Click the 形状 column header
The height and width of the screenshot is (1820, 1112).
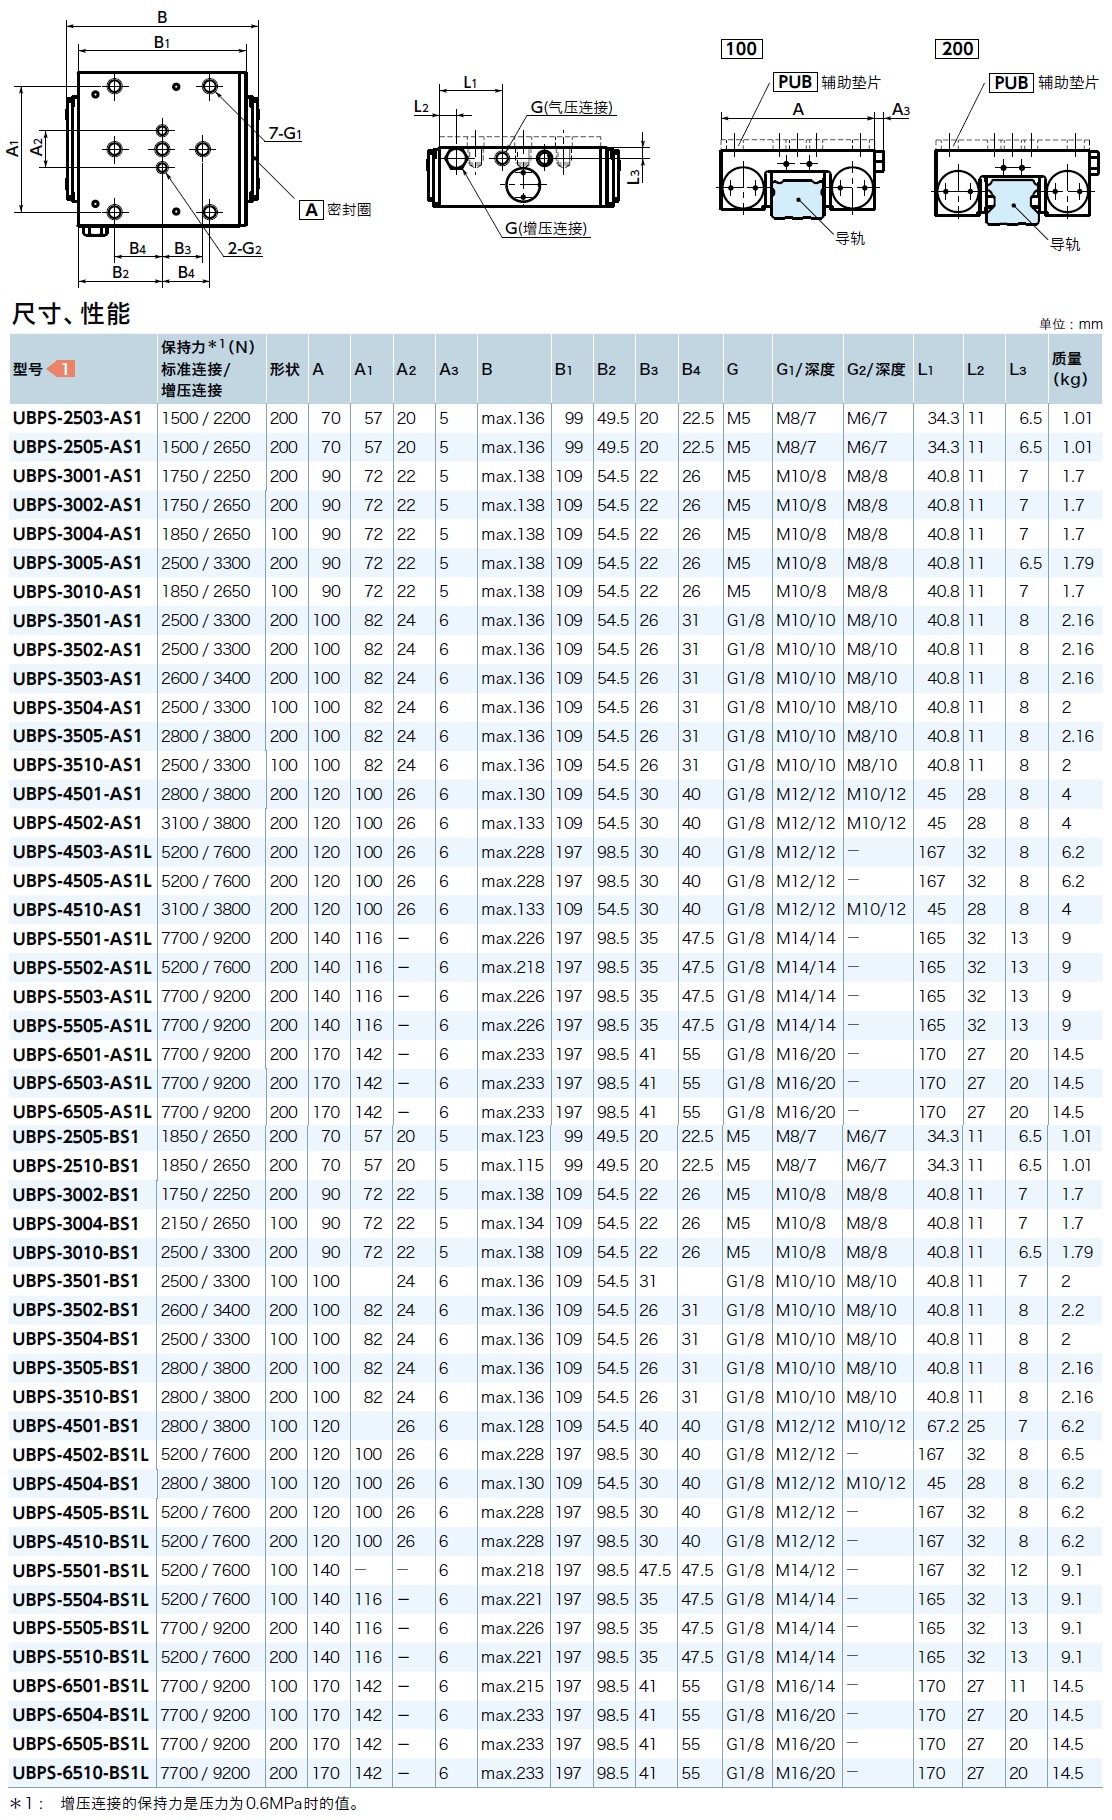point(284,369)
